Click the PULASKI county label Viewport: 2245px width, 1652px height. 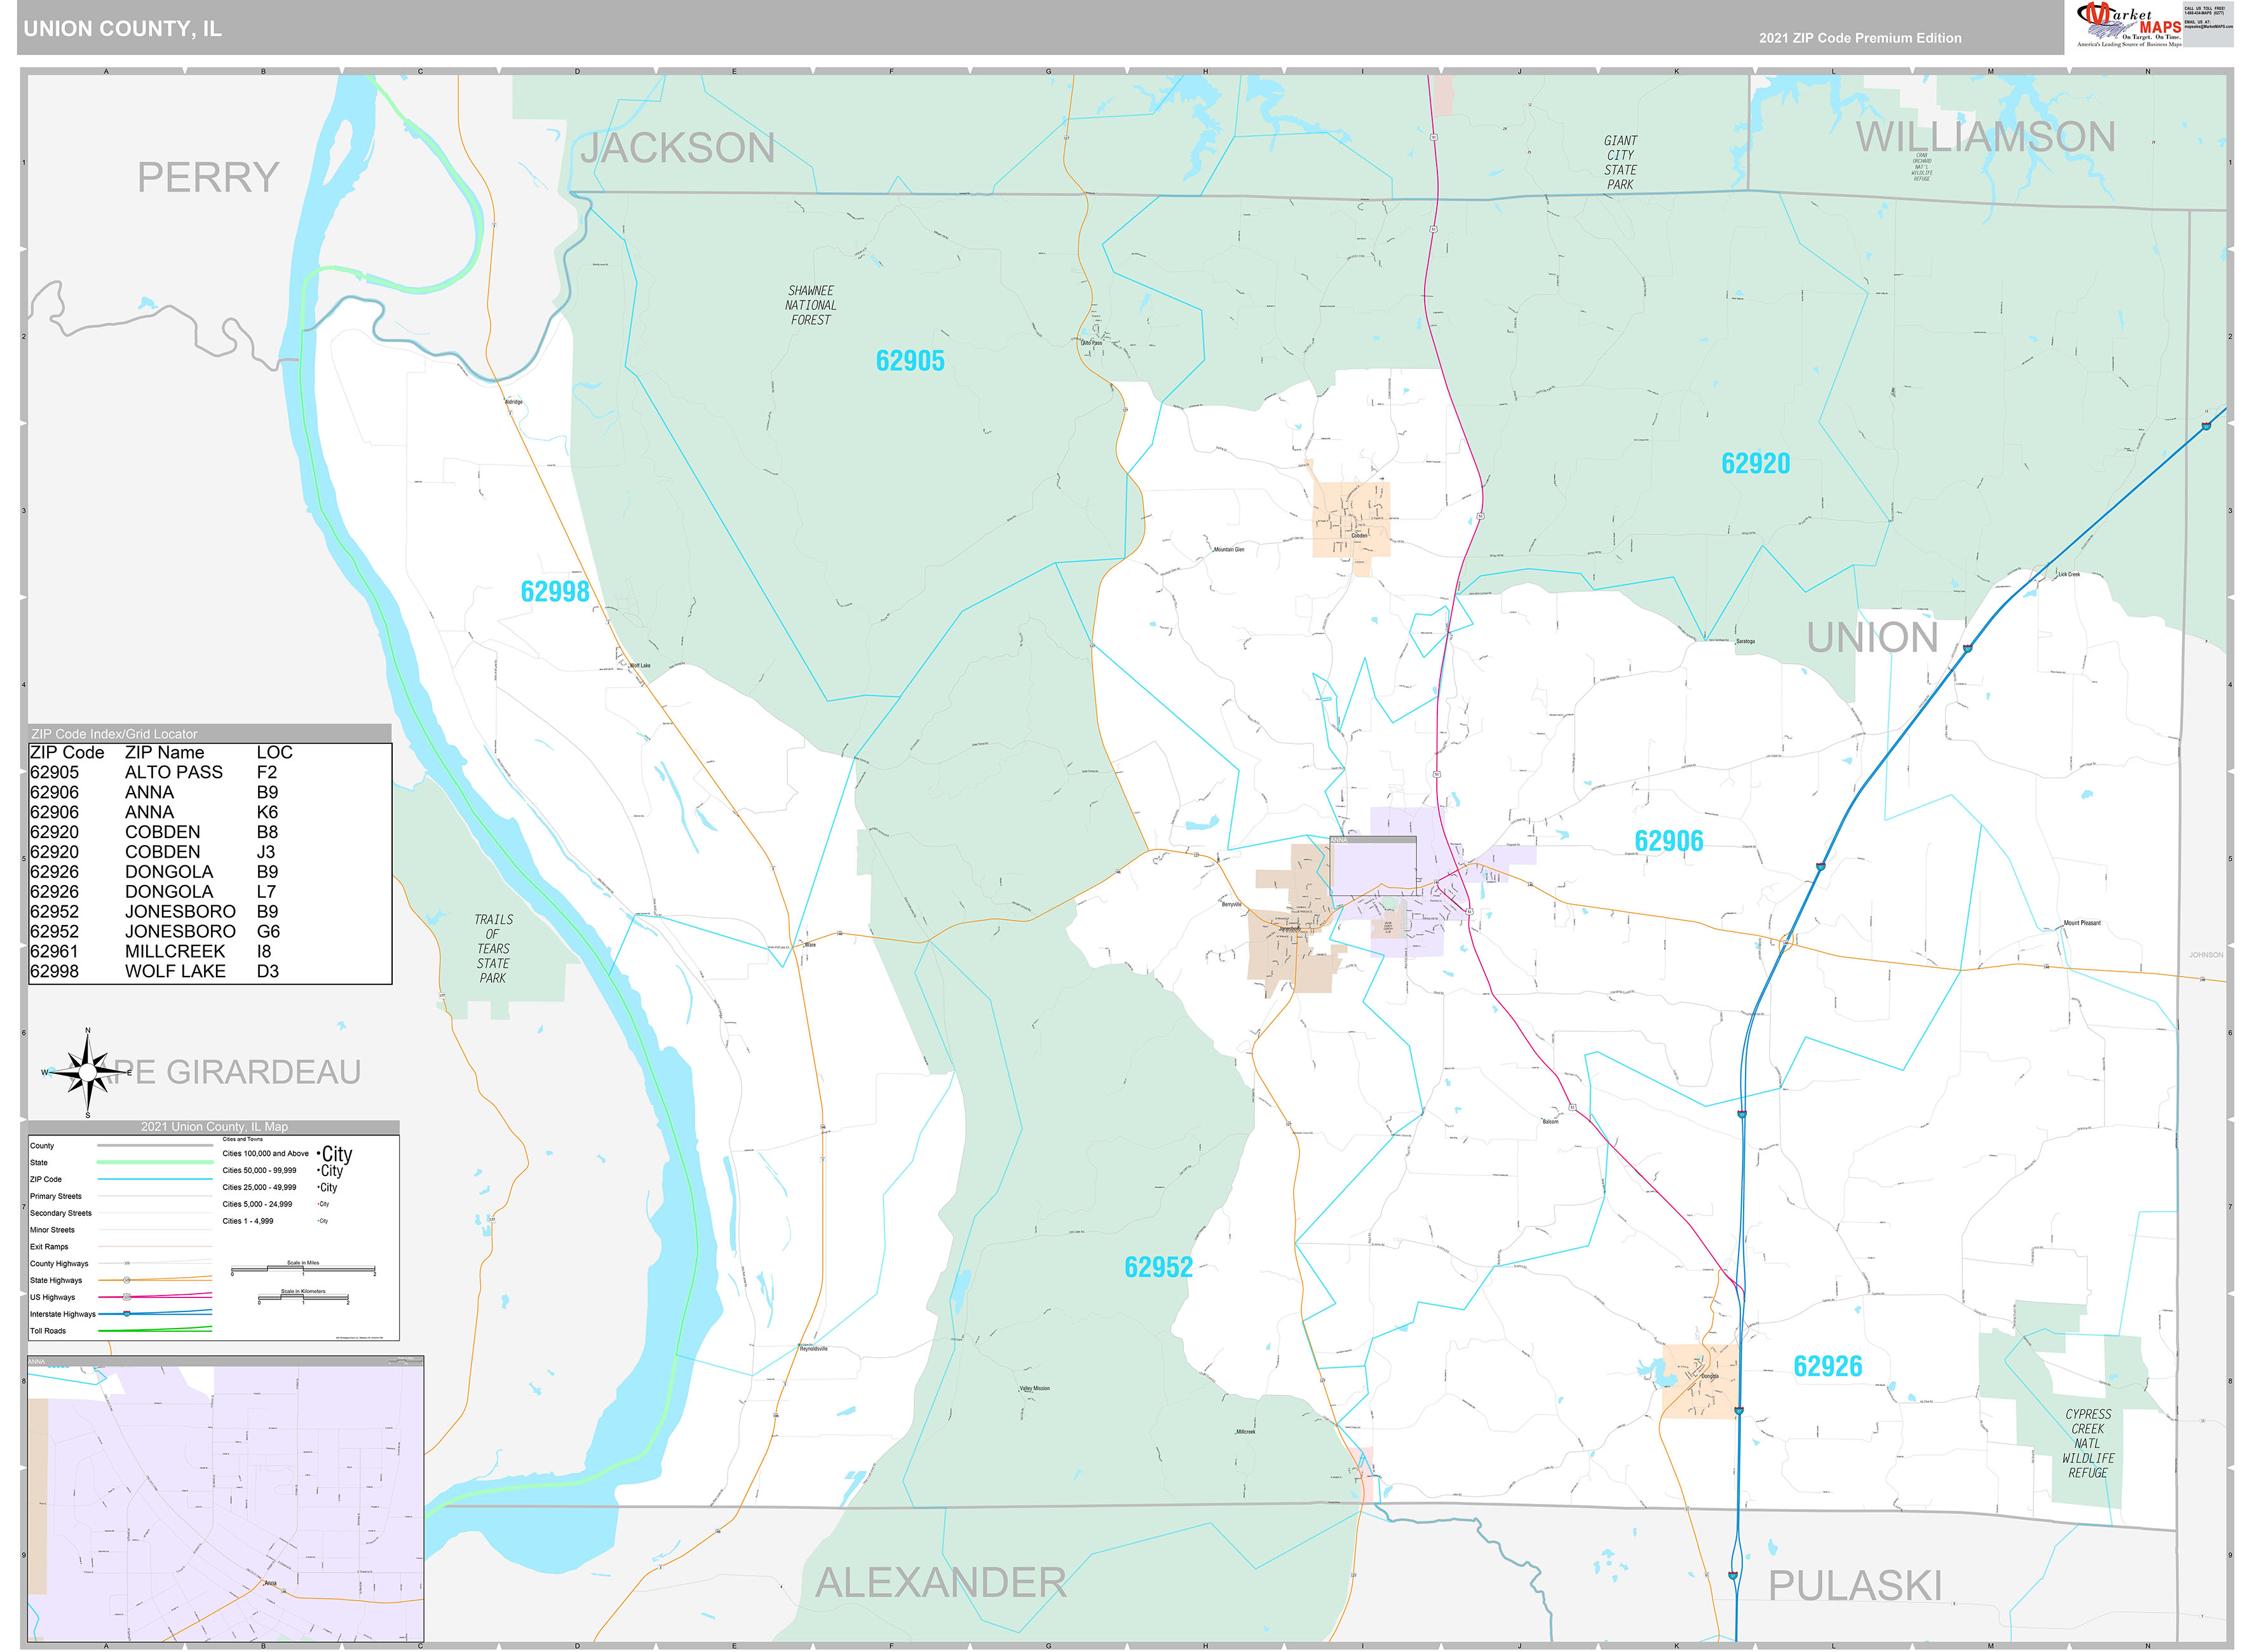(1855, 1586)
